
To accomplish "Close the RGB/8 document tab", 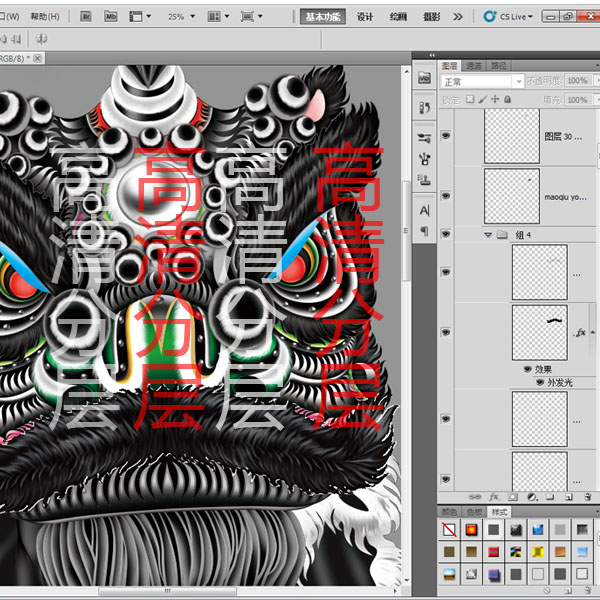I will click(x=38, y=58).
